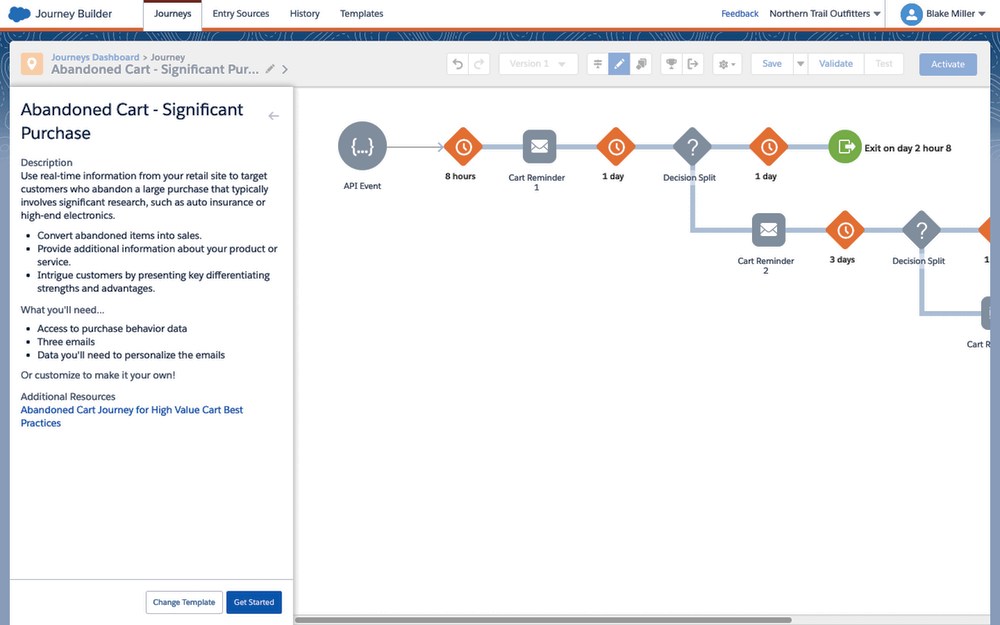
Task: Click the Get Started button
Action: pyautogui.click(x=254, y=602)
